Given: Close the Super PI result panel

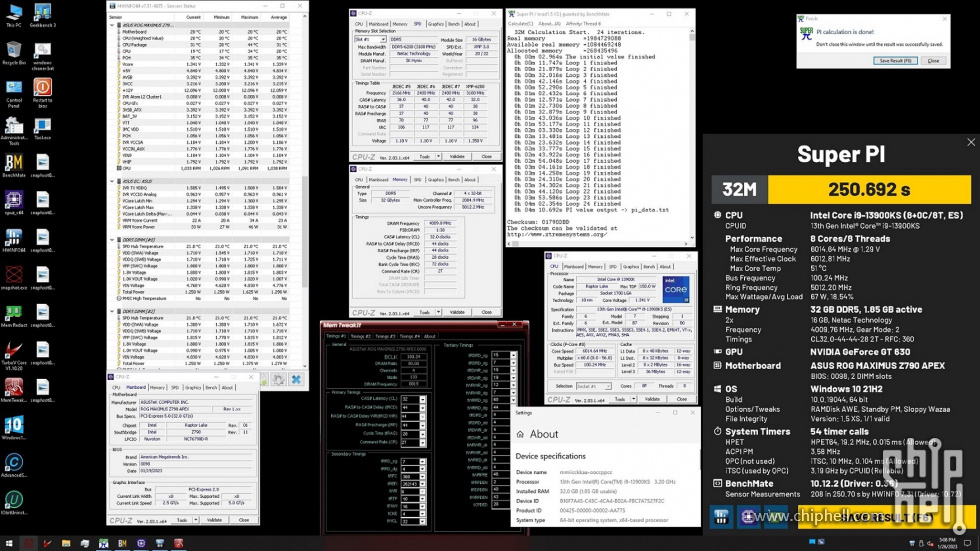Looking at the screenshot, I should pyautogui.click(x=971, y=142).
